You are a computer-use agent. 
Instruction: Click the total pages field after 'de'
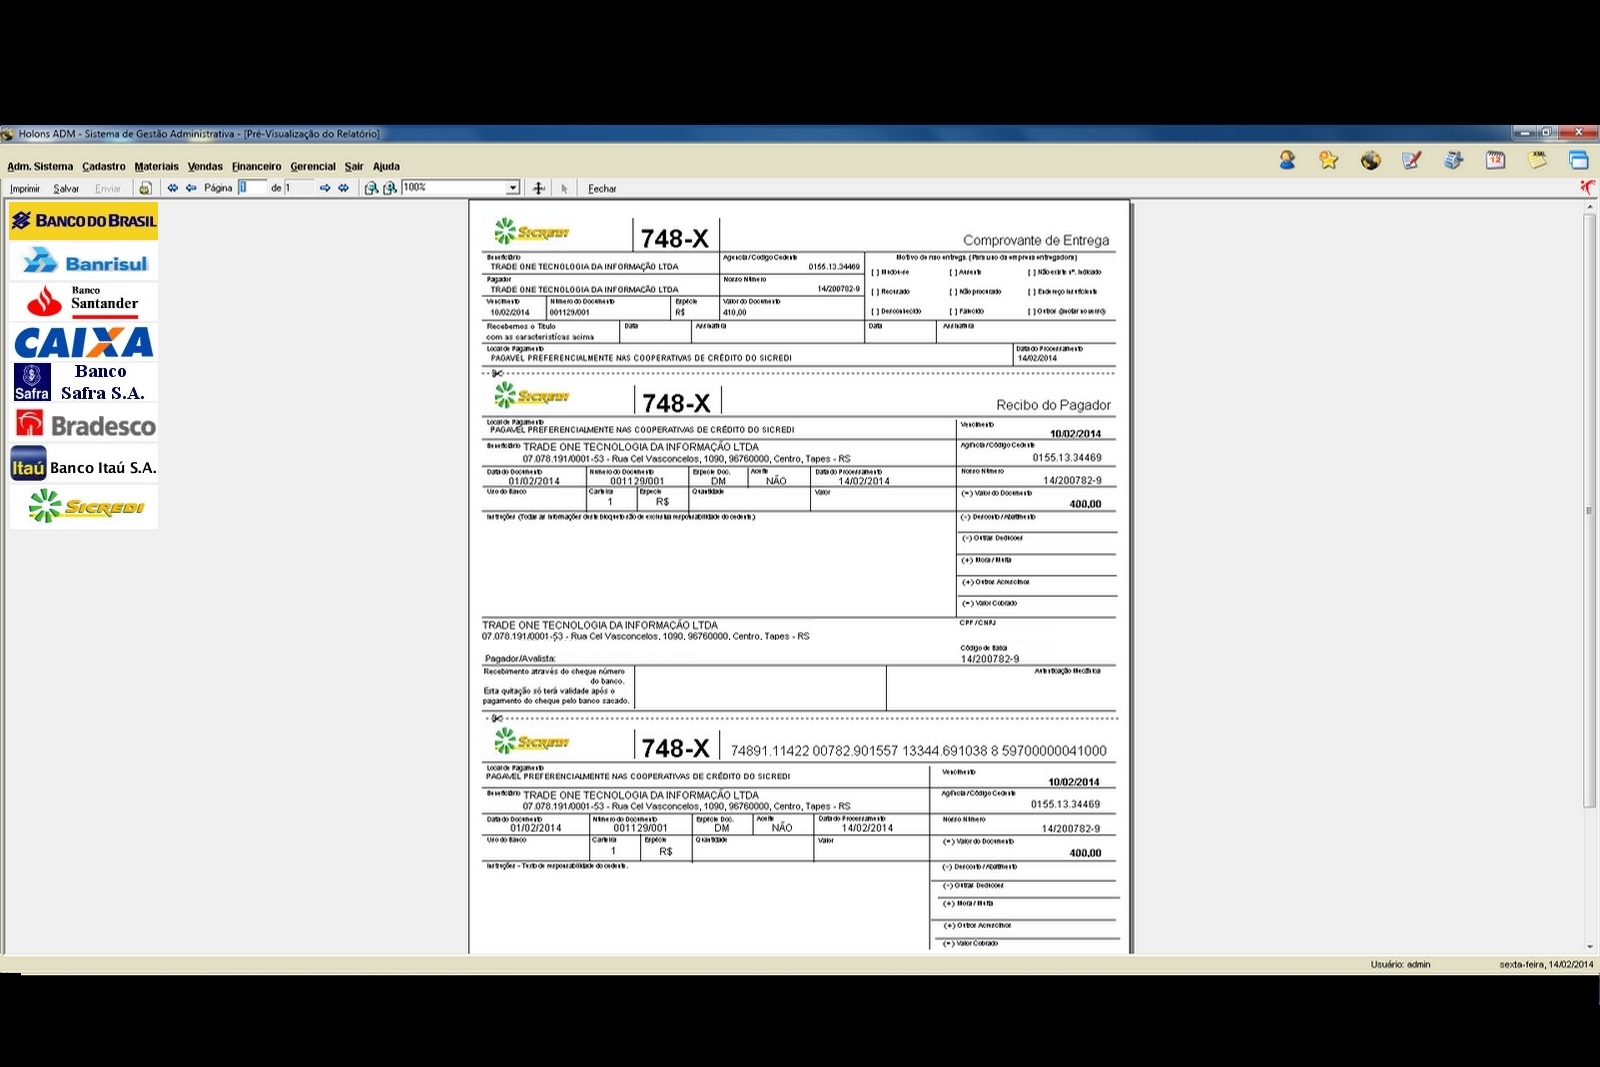[x=299, y=188]
